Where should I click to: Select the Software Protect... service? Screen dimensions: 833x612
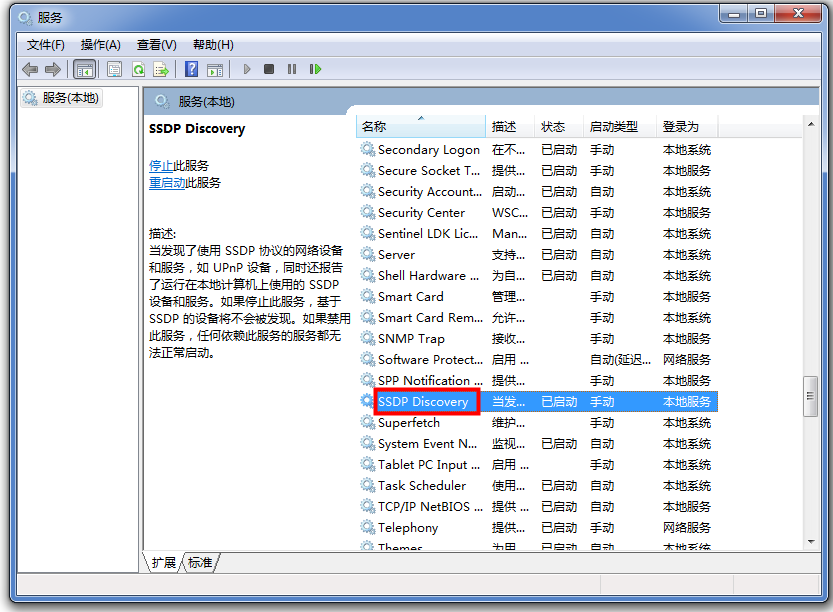click(x=430, y=360)
